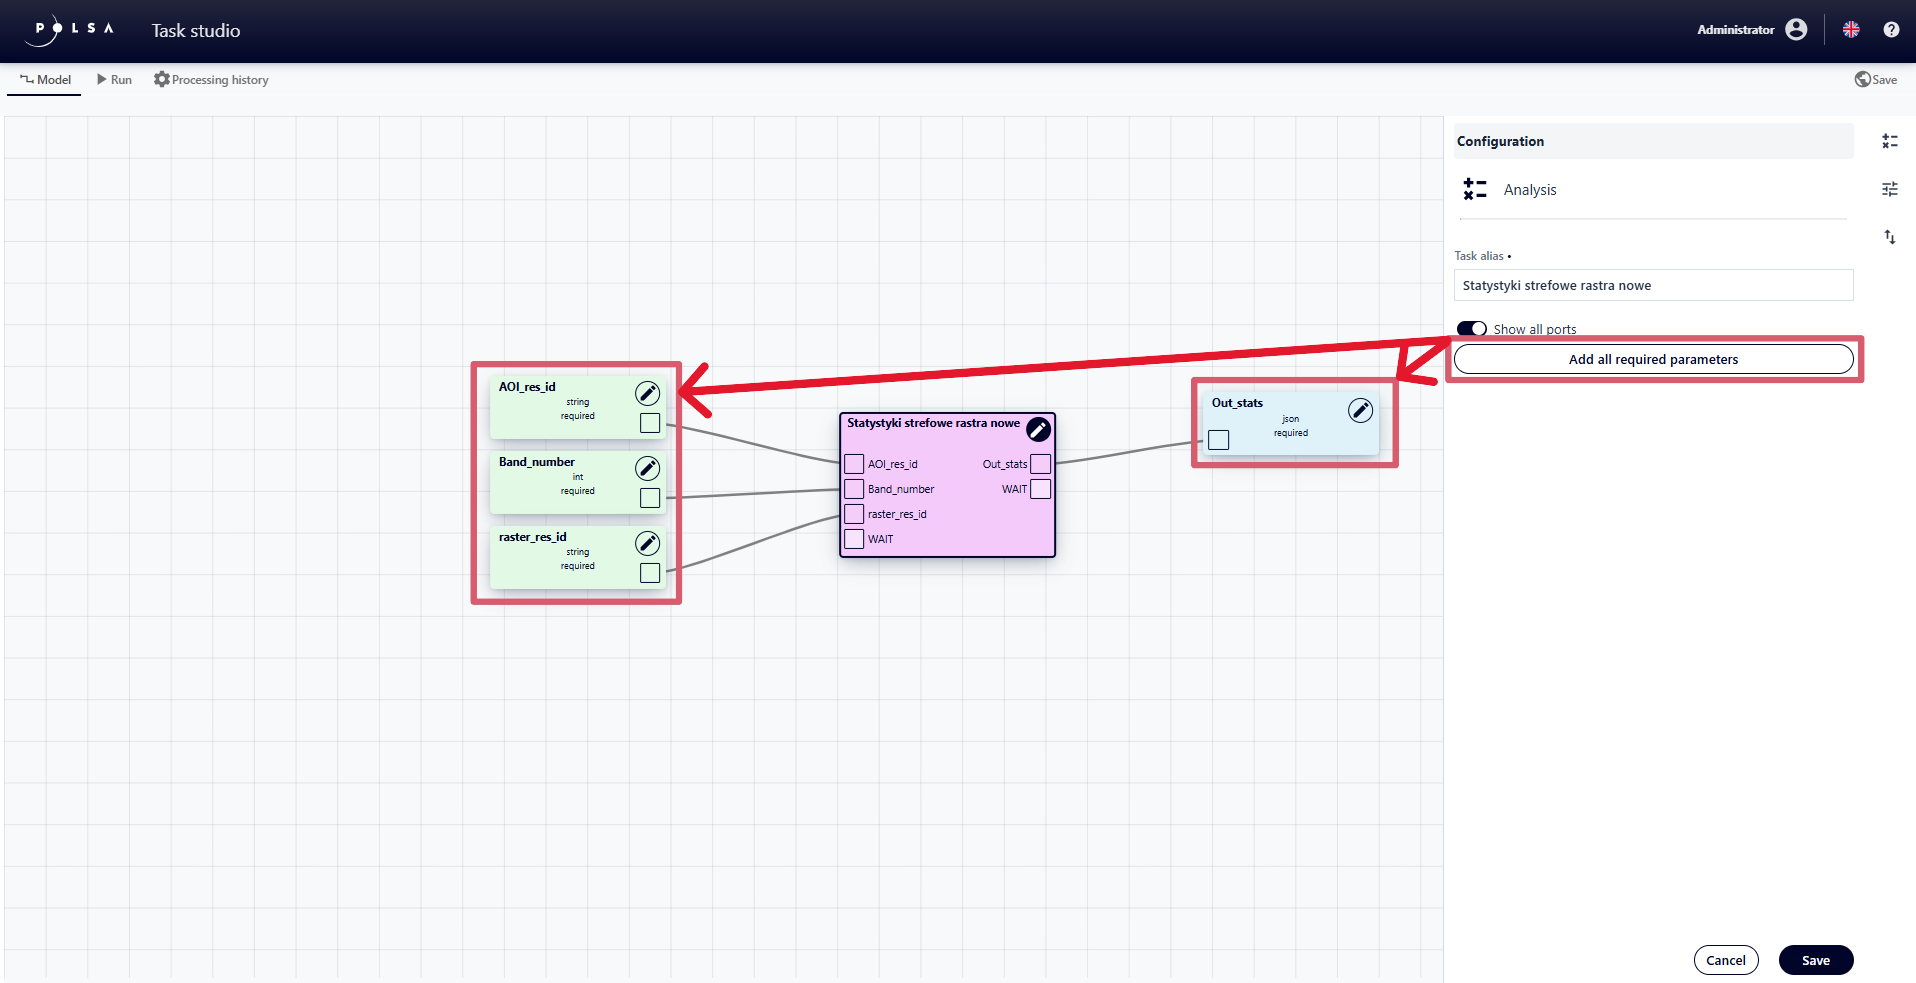Open the raster_res_id edit pencil icon
This screenshot has width=1916, height=983.
coord(648,543)
